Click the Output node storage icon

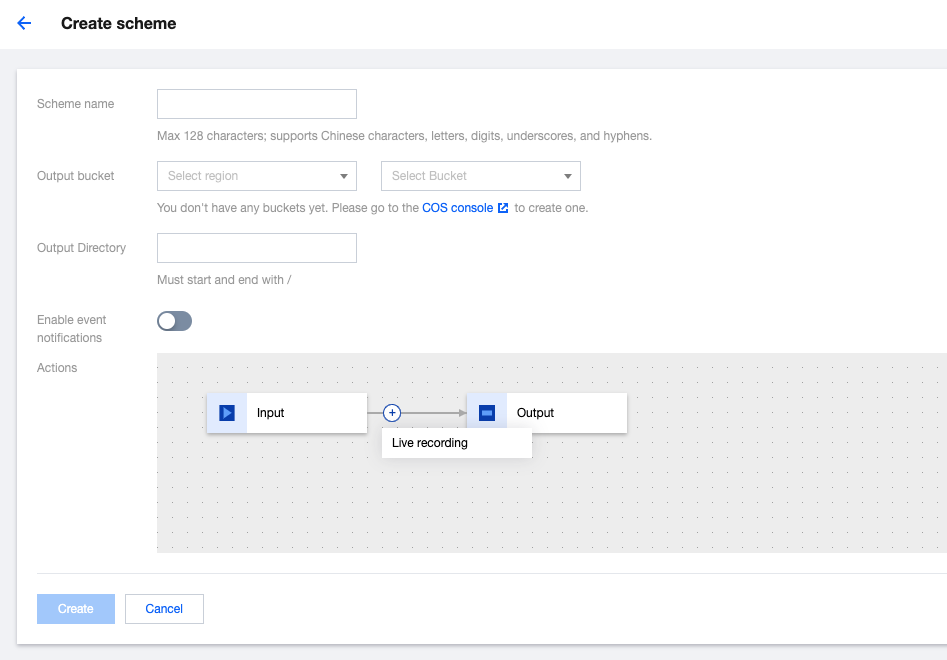click(487, 413)
